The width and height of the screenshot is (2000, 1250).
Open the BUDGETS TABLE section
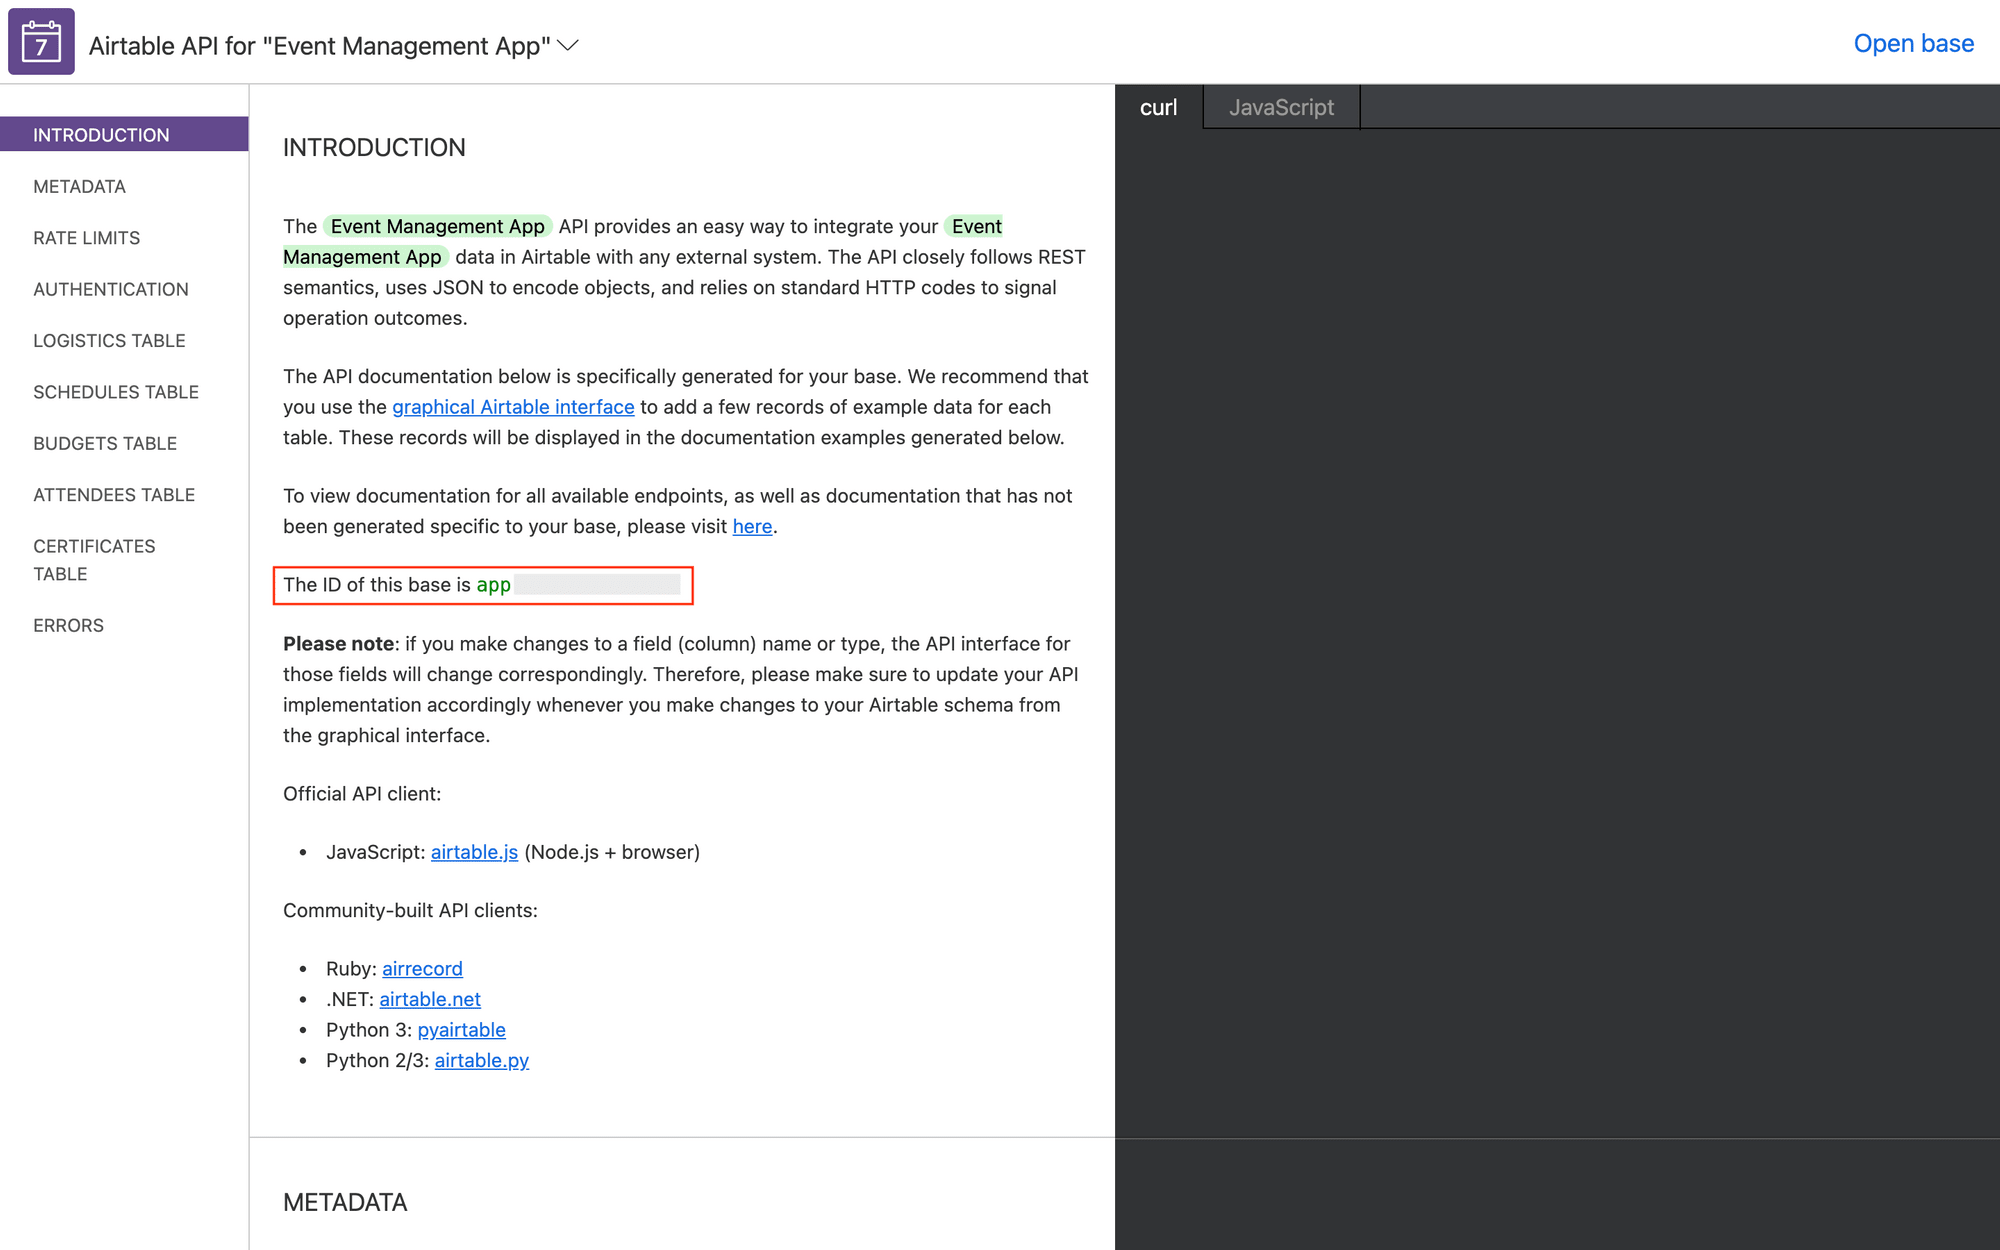pos(105,443)
